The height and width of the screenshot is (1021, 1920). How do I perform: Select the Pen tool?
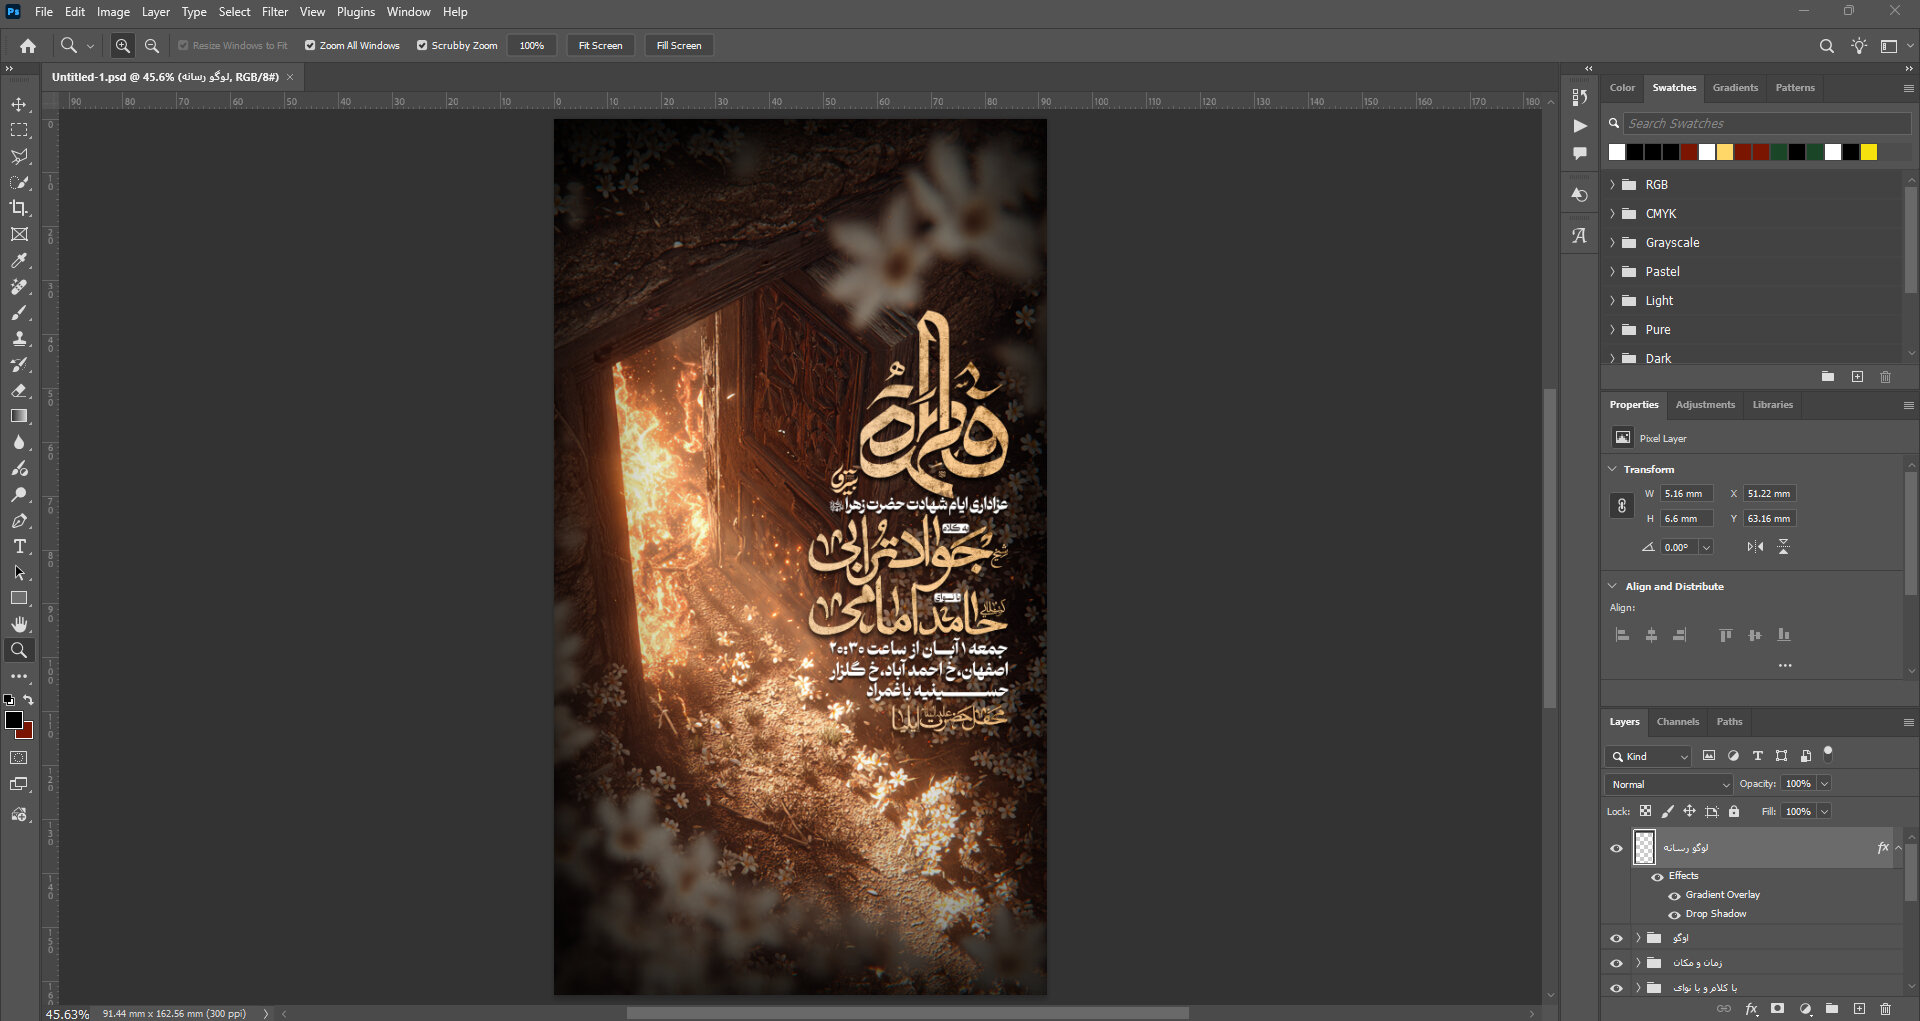[19, 520]
